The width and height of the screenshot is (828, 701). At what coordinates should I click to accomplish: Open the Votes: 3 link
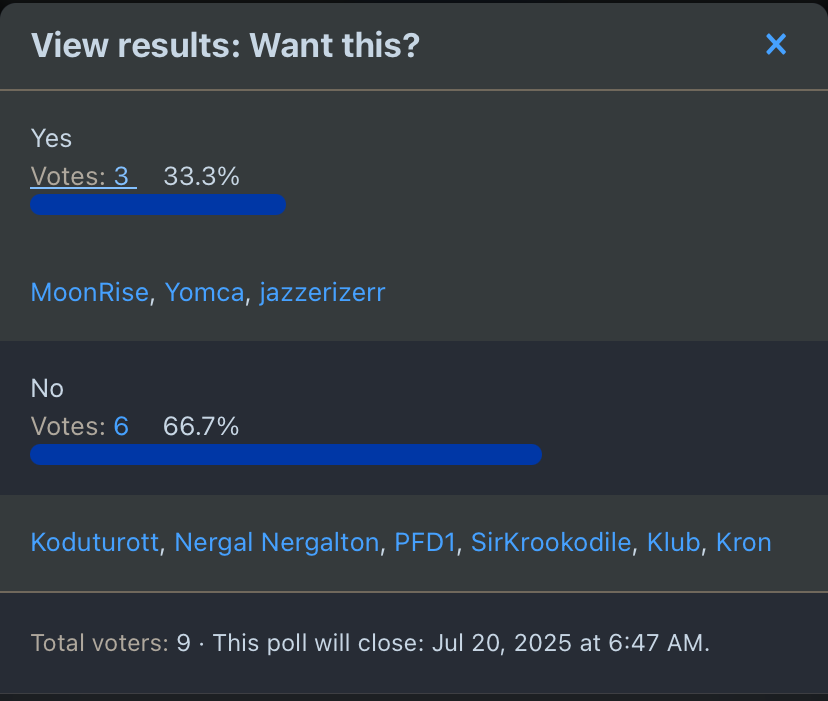point(82,177)
